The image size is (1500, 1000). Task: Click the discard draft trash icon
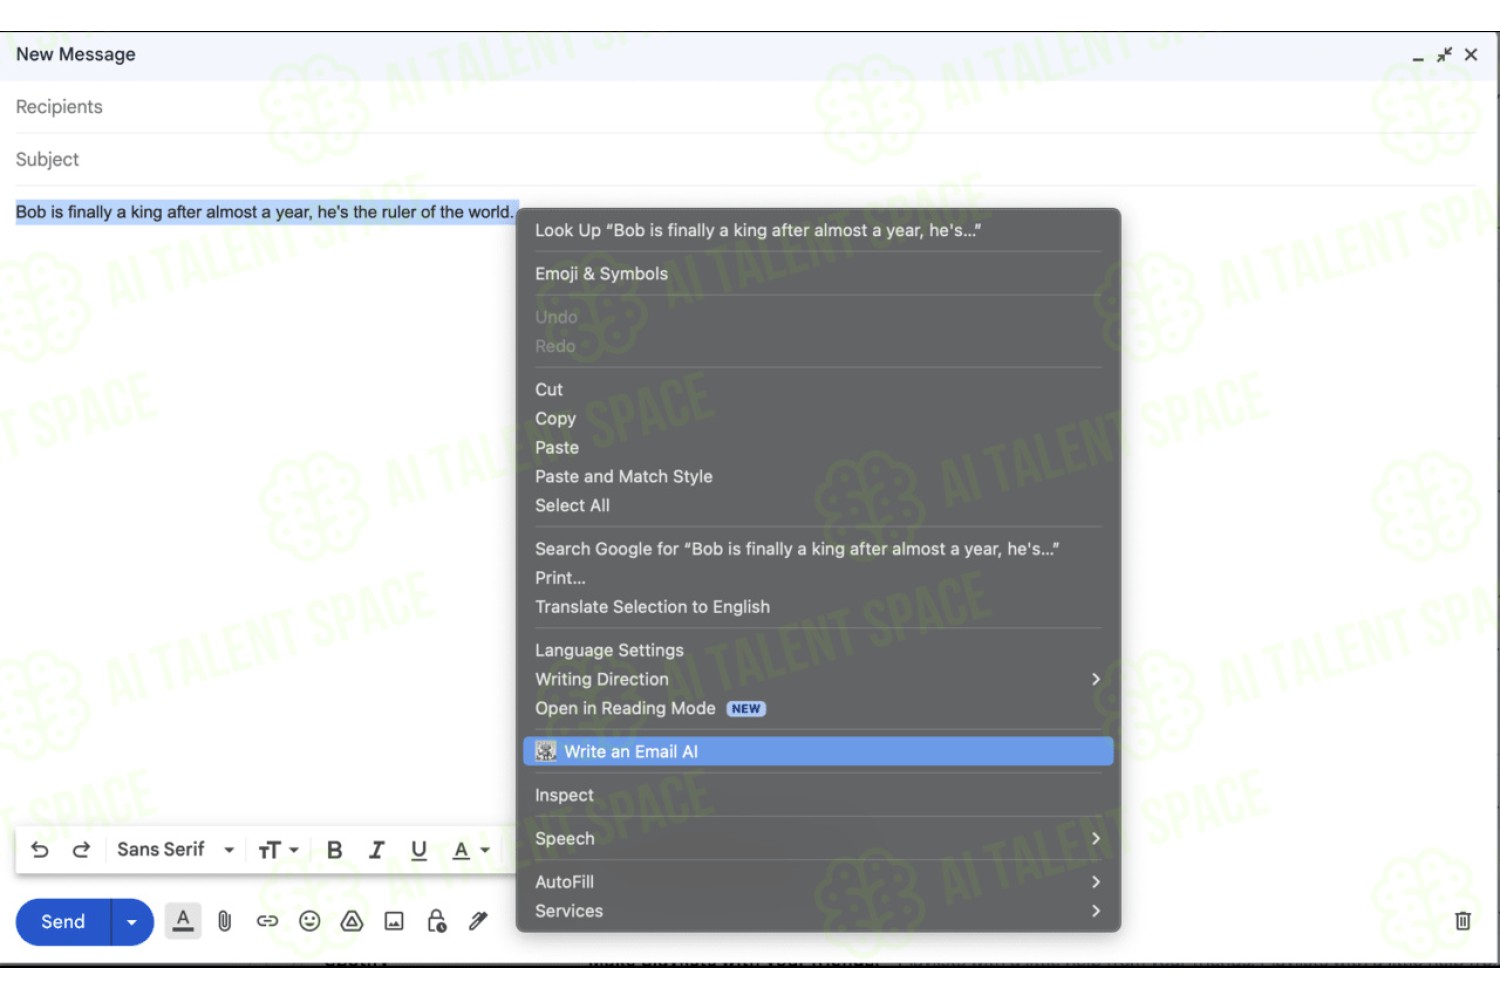click(1462, 921)
